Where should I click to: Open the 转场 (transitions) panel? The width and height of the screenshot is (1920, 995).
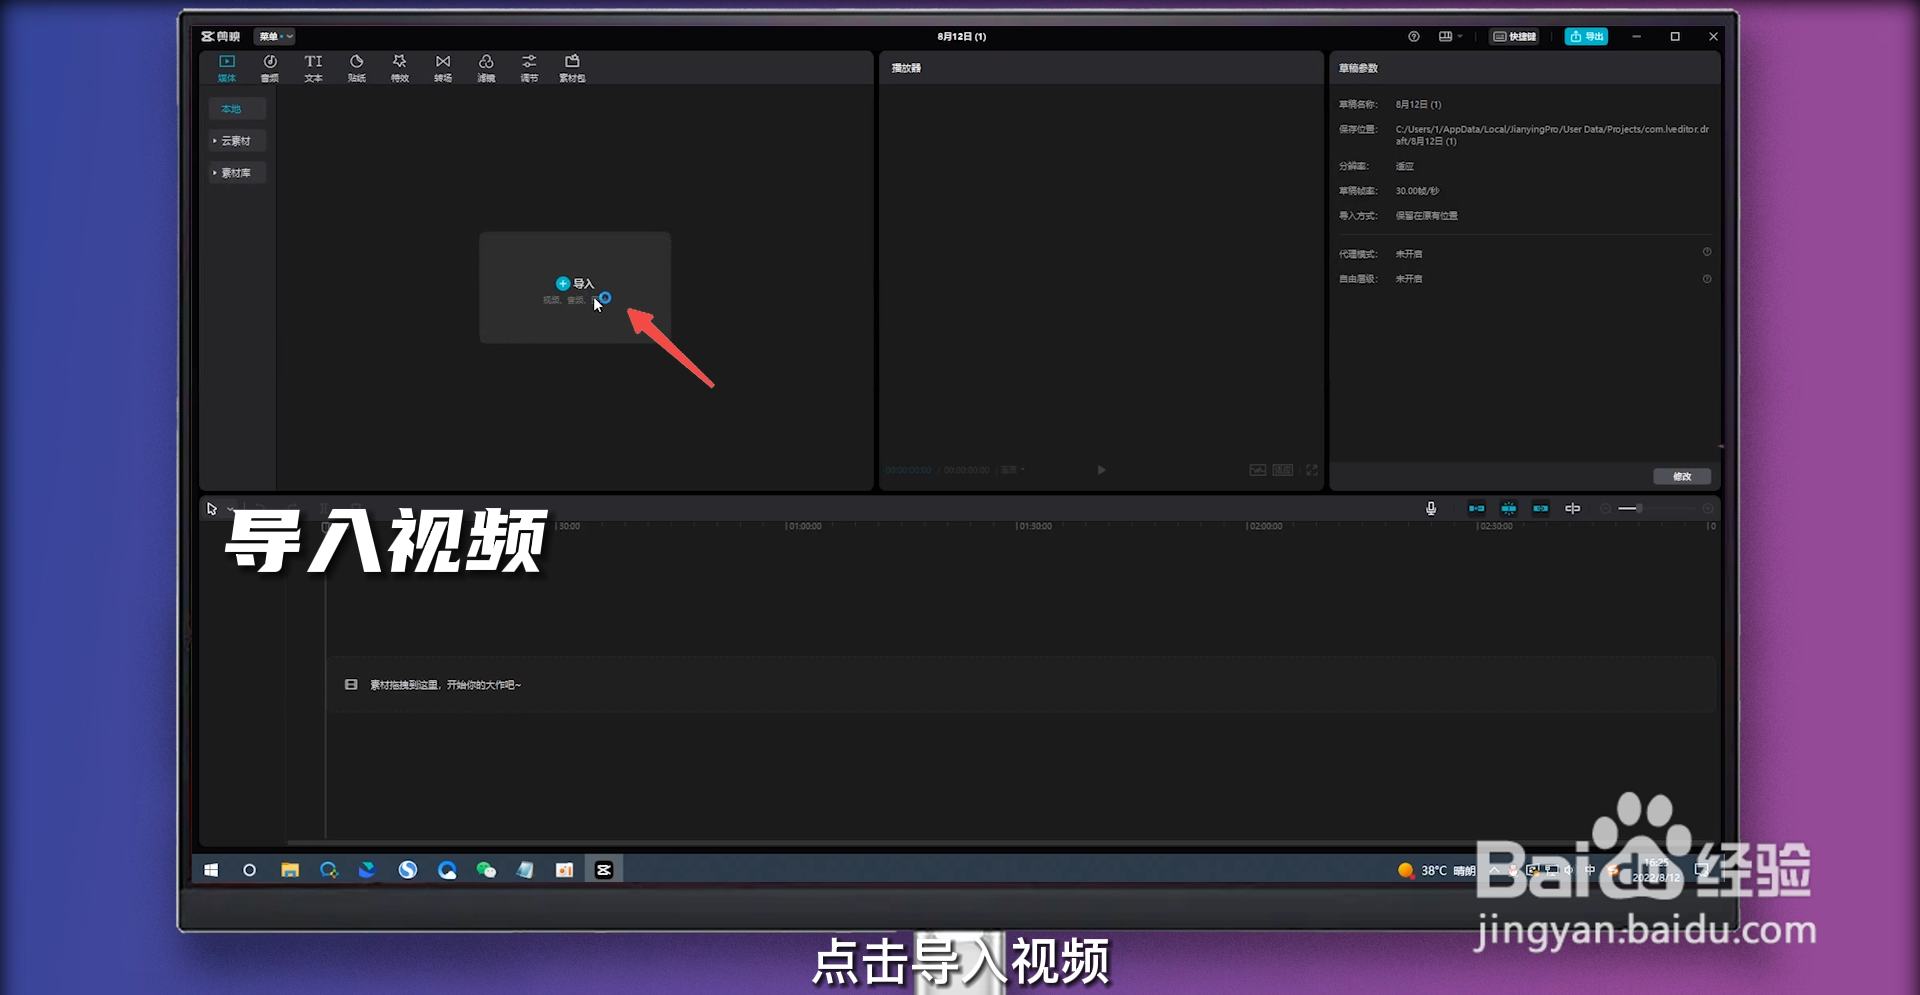tap(443, 68)
